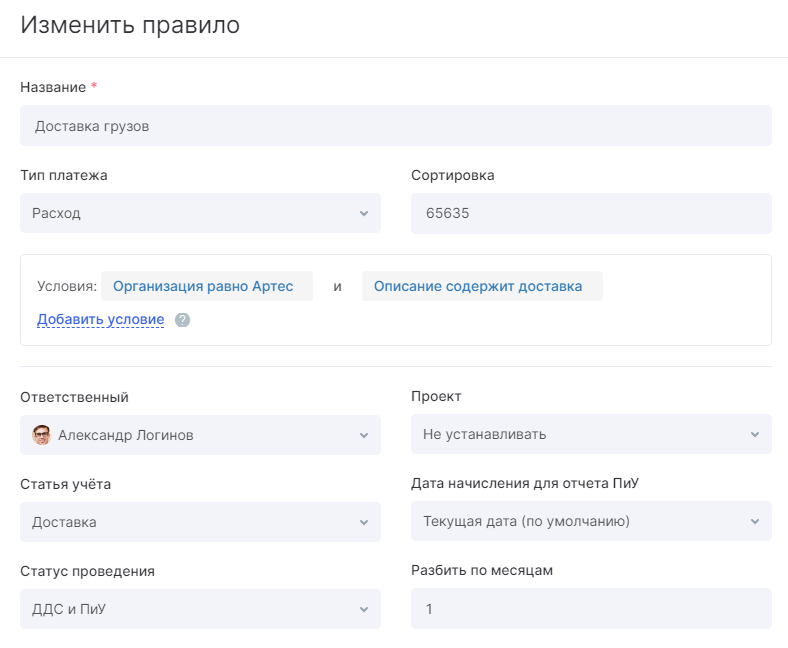Viewport: 788px width, 648px height.
Task: Expand Текущая дата (по умолчанию) dropdown
Action: 591,521
